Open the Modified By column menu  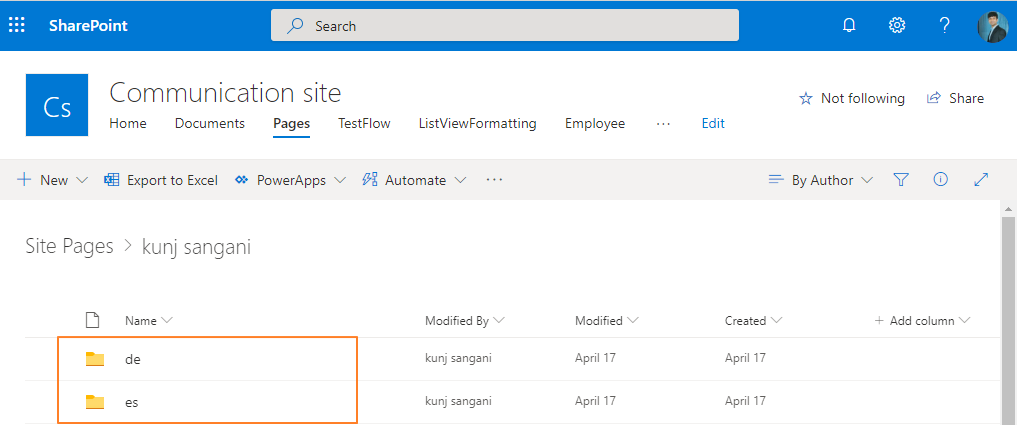coord(465,321)
